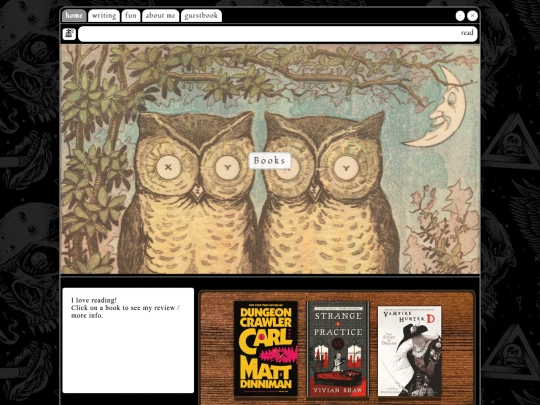Click the minimize circle button in window header
This screenshot has width=540, height=405.
[x=460, y=16]
